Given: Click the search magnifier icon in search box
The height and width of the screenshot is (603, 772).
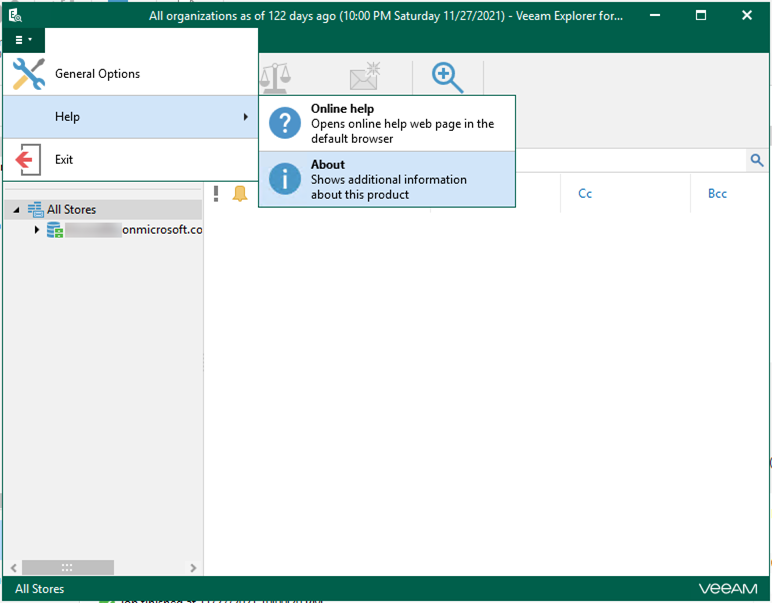Looking at the screenshot, I should tap(757, 160).
